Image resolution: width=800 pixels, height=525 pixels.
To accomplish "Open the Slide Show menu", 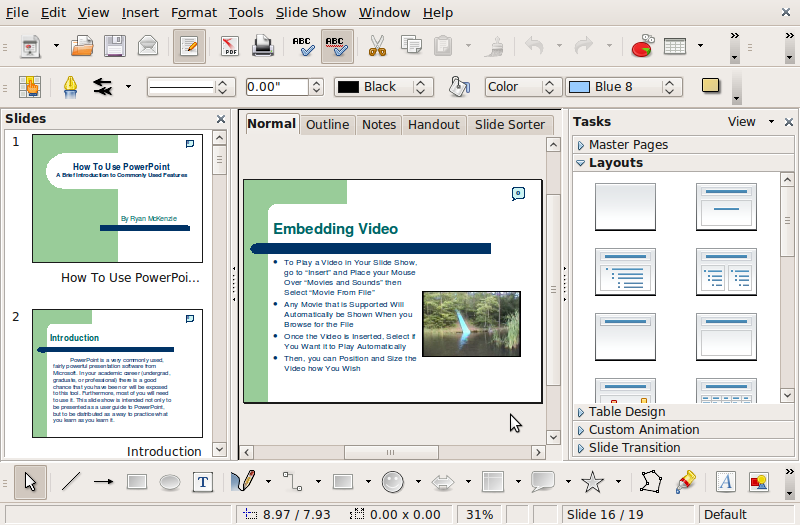I will point(311,13).
